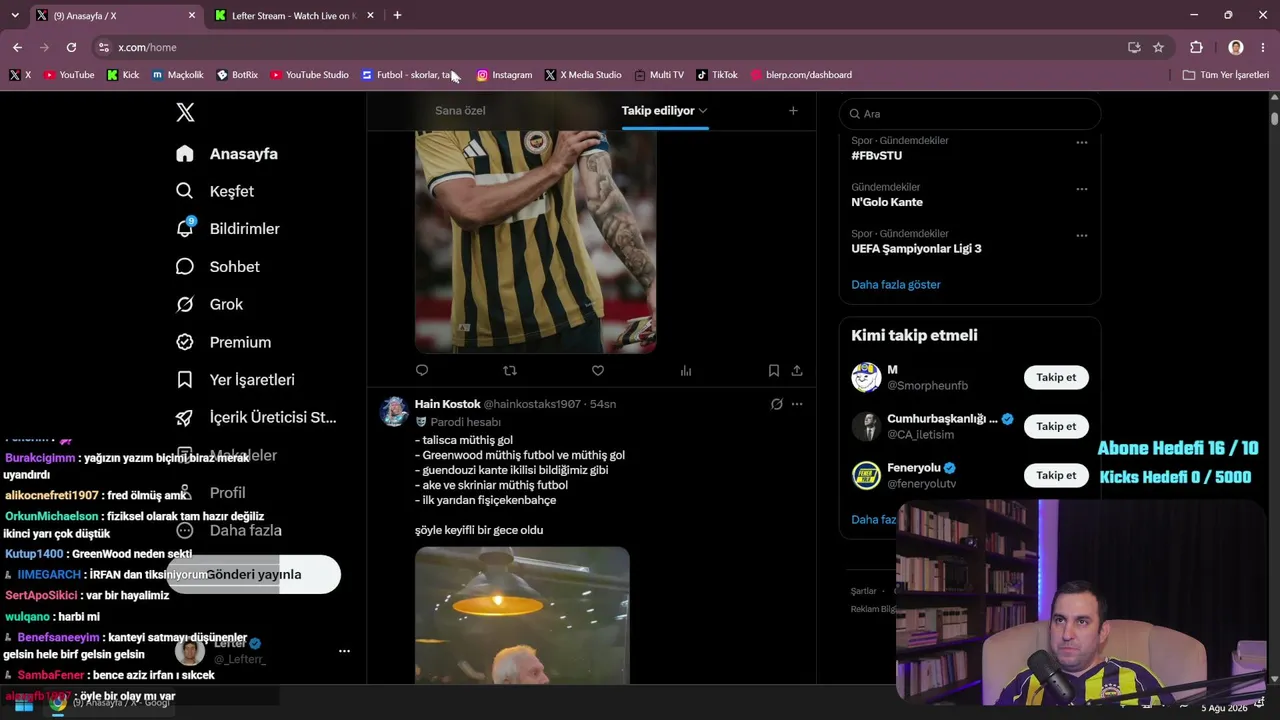Close the Anasayfa / X browser tab
The width and height of the screenshot is (1280, 720).
[192, 16]
